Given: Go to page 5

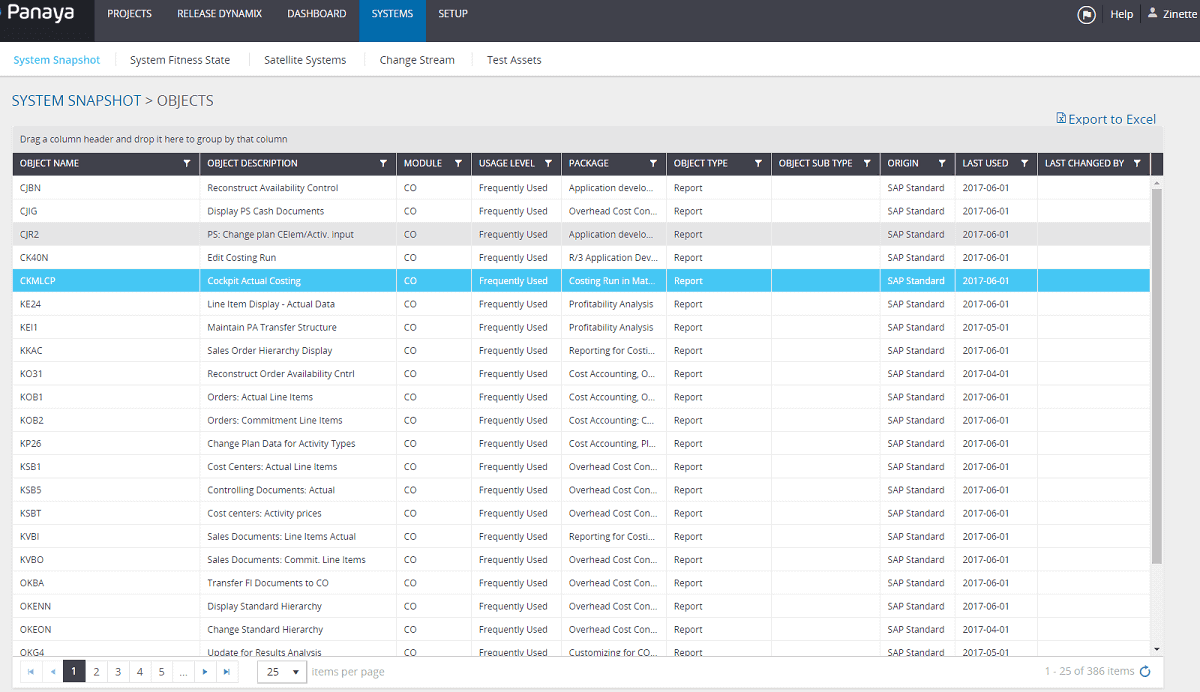Looking at the screenshot, I should [161, 672].
